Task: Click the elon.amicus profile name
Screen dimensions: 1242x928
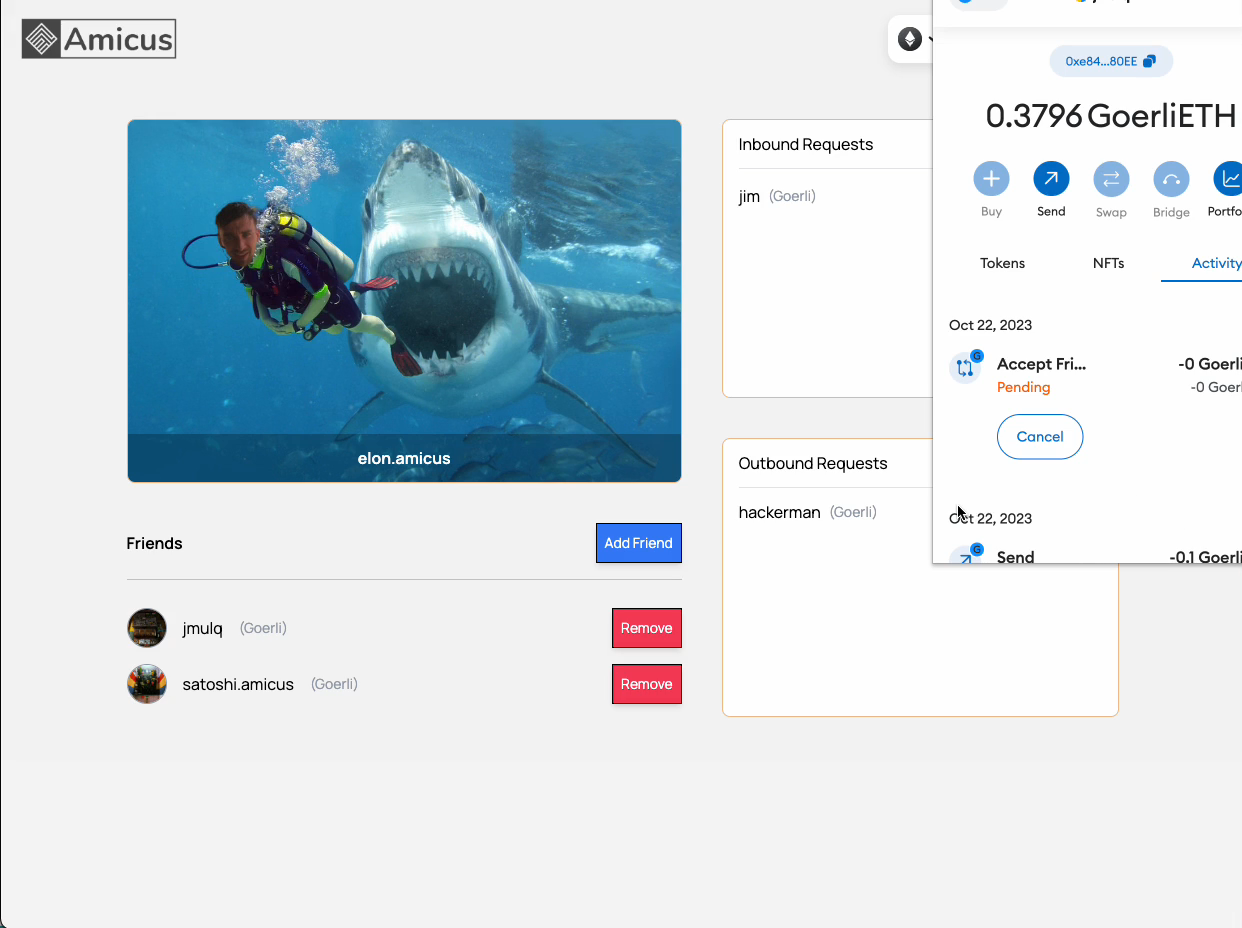Action: 404,459
